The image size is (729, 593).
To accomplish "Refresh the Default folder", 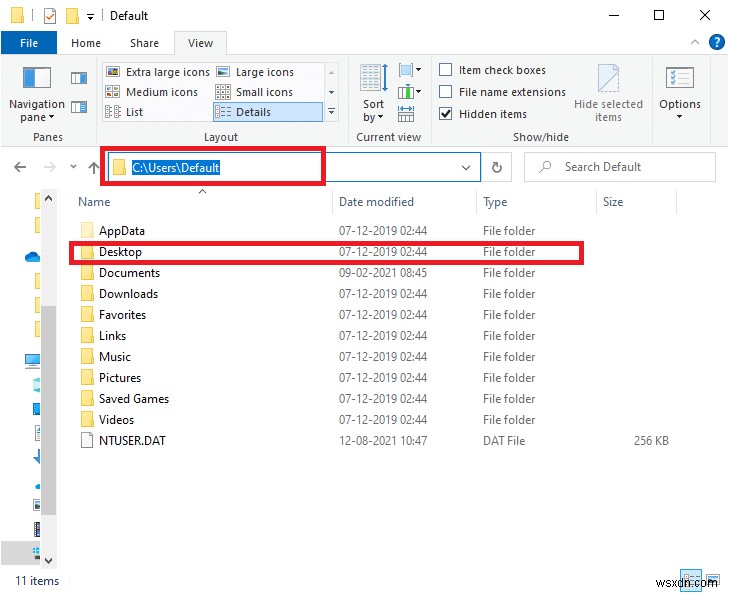I will pos(497,167).
